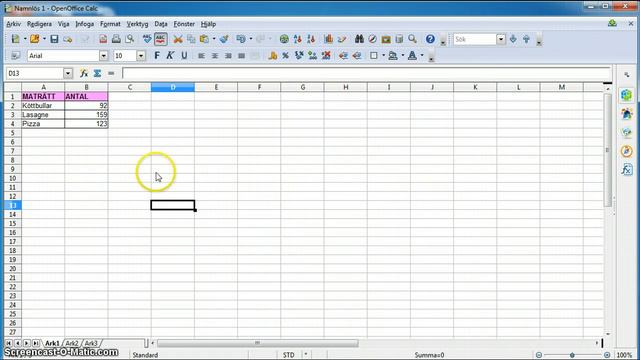Paste from clipboard
This screenshot has height=360, width=640.
204,39
